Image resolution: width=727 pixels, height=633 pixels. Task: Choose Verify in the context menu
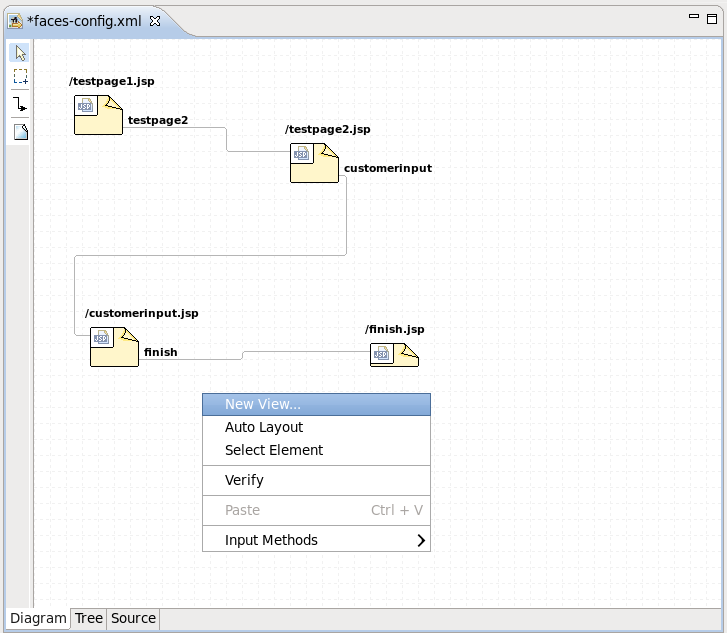click(x=244, y=480)
